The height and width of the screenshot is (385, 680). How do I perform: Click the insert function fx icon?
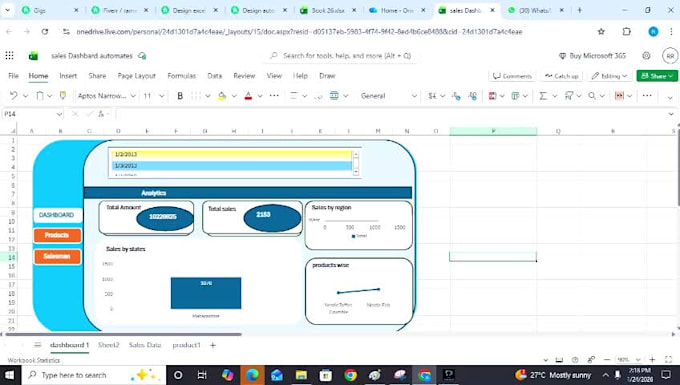pyautogui.click(x=101, y=114)
